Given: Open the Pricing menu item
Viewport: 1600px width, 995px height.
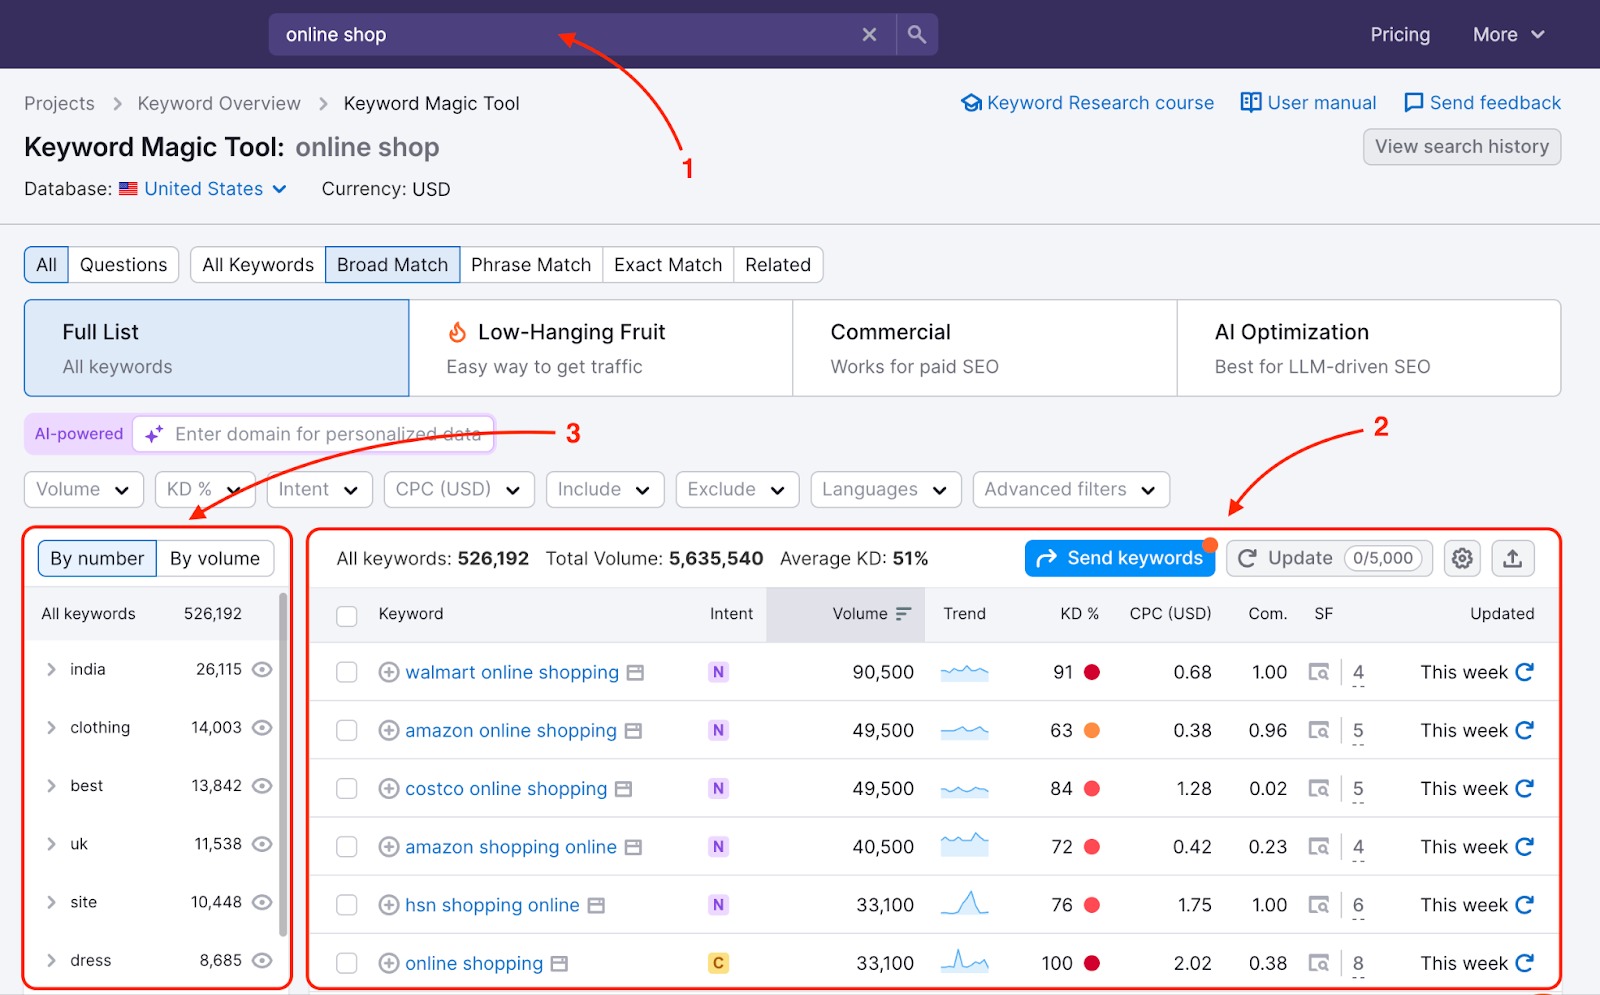Looking at the screenshot, I should point(1399,33).
